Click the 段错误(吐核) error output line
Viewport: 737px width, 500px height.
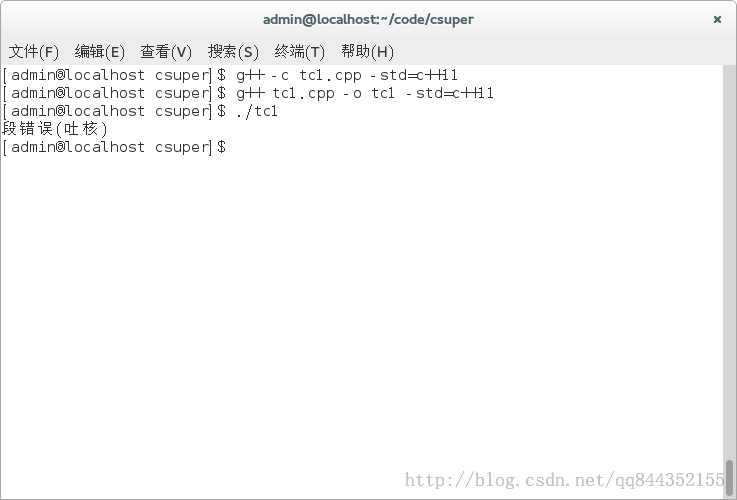click(x=55, y=129)
